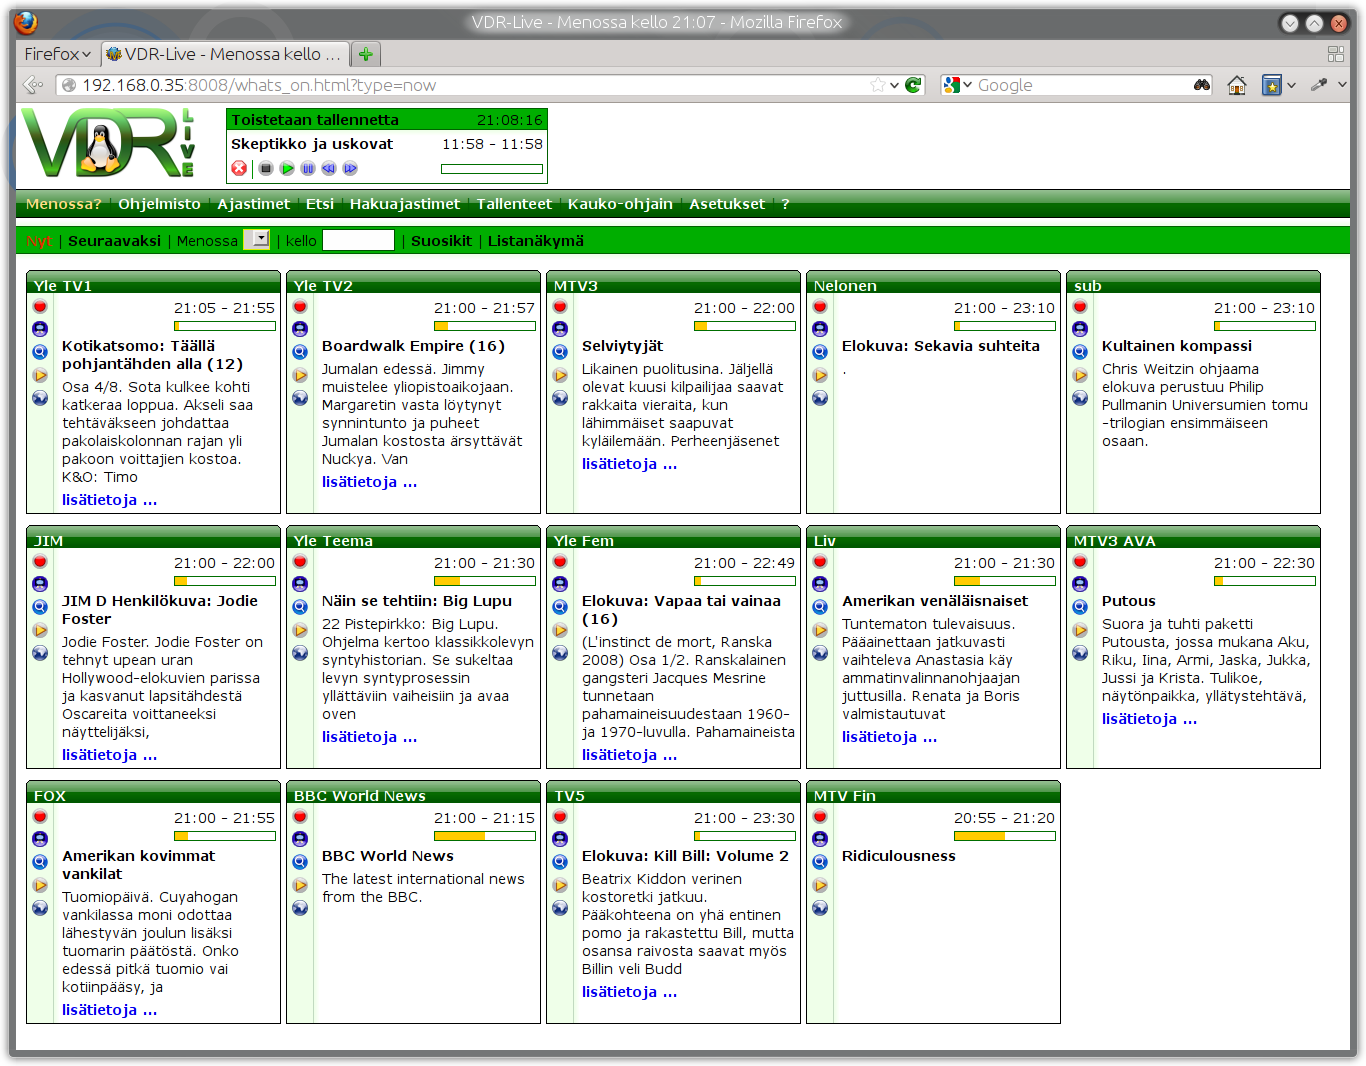Create search timer for Boardwalk Empire
Screen dimensions: 1366x1066
coord(300,329)
